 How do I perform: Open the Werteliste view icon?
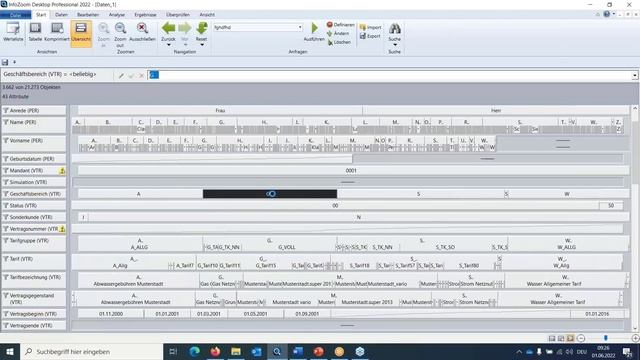pos(13,32)
